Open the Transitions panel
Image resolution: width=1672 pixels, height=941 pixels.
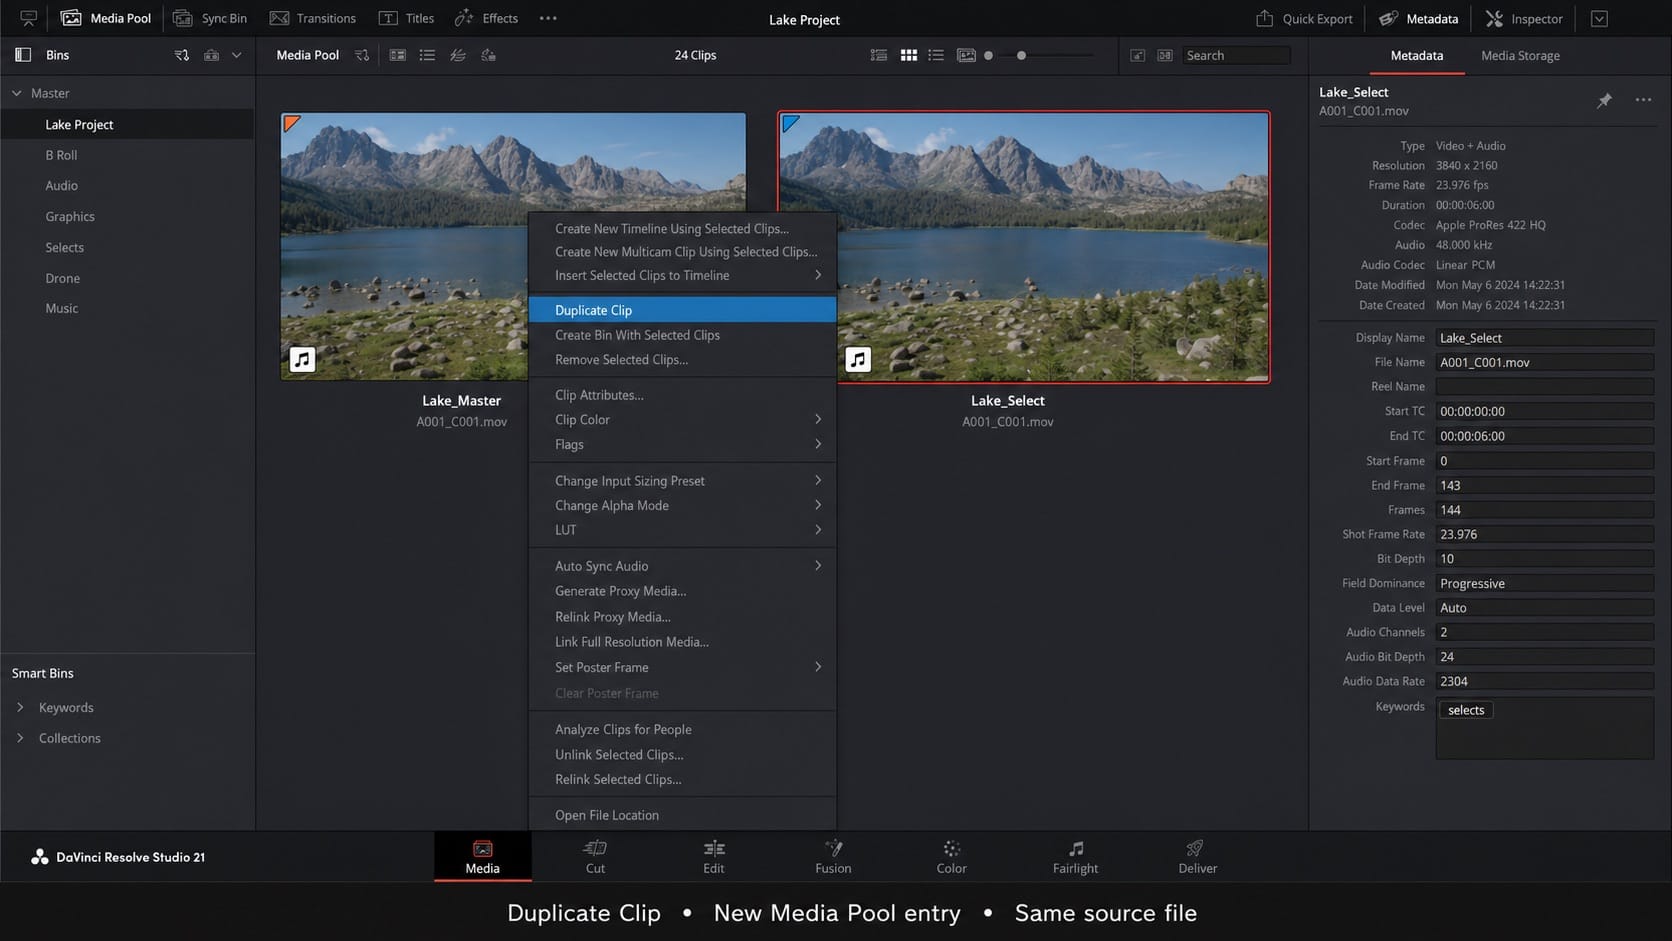(313, 18)
